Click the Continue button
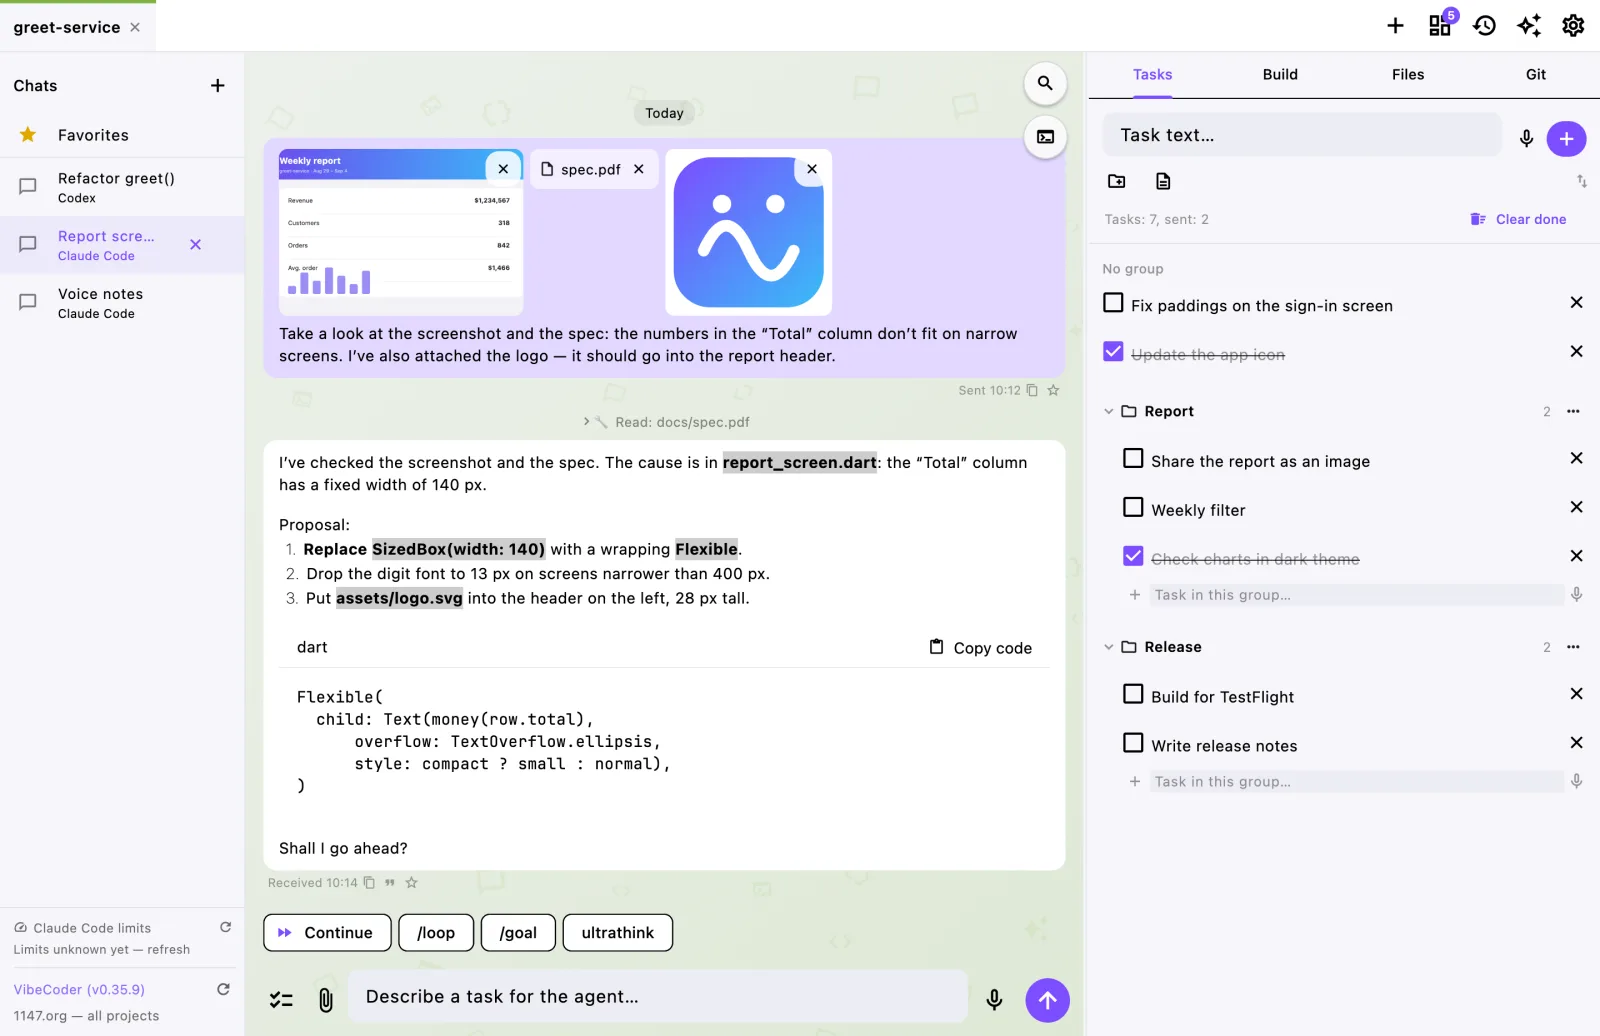Viewport: 1600px width, 1036px height. [325, 933]
